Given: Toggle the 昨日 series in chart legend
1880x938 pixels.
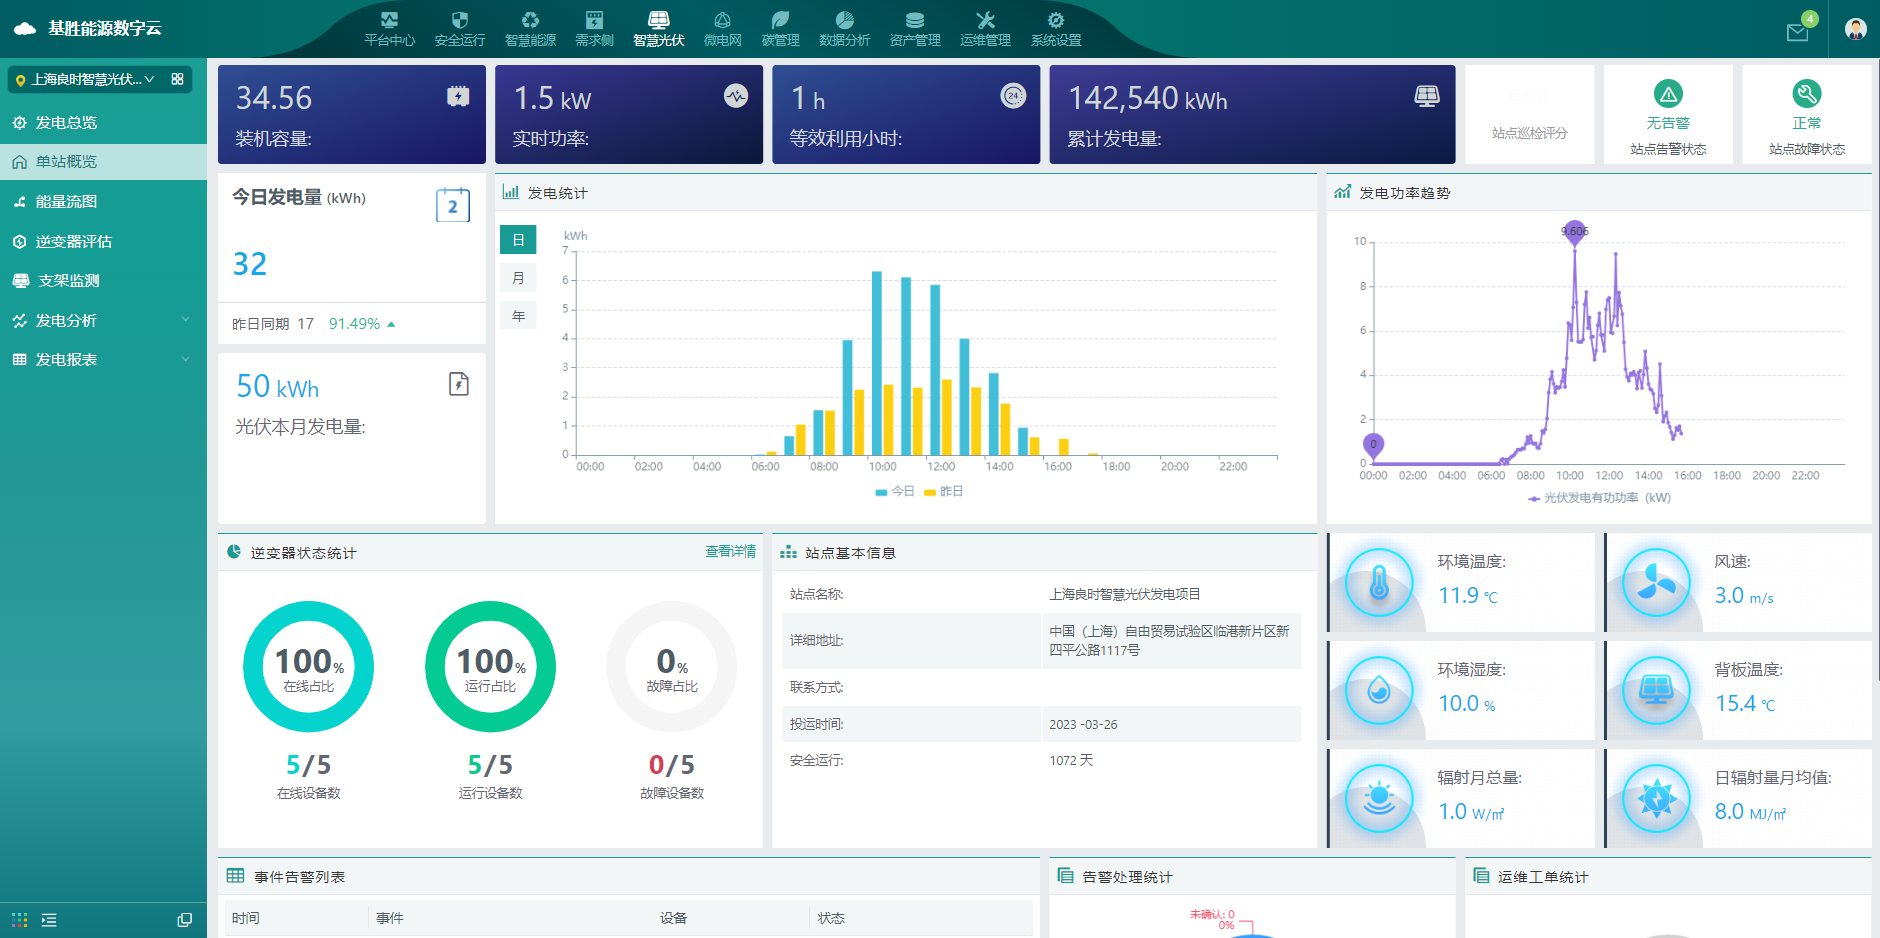Looking at the screenshot, I should coord(944,492).
